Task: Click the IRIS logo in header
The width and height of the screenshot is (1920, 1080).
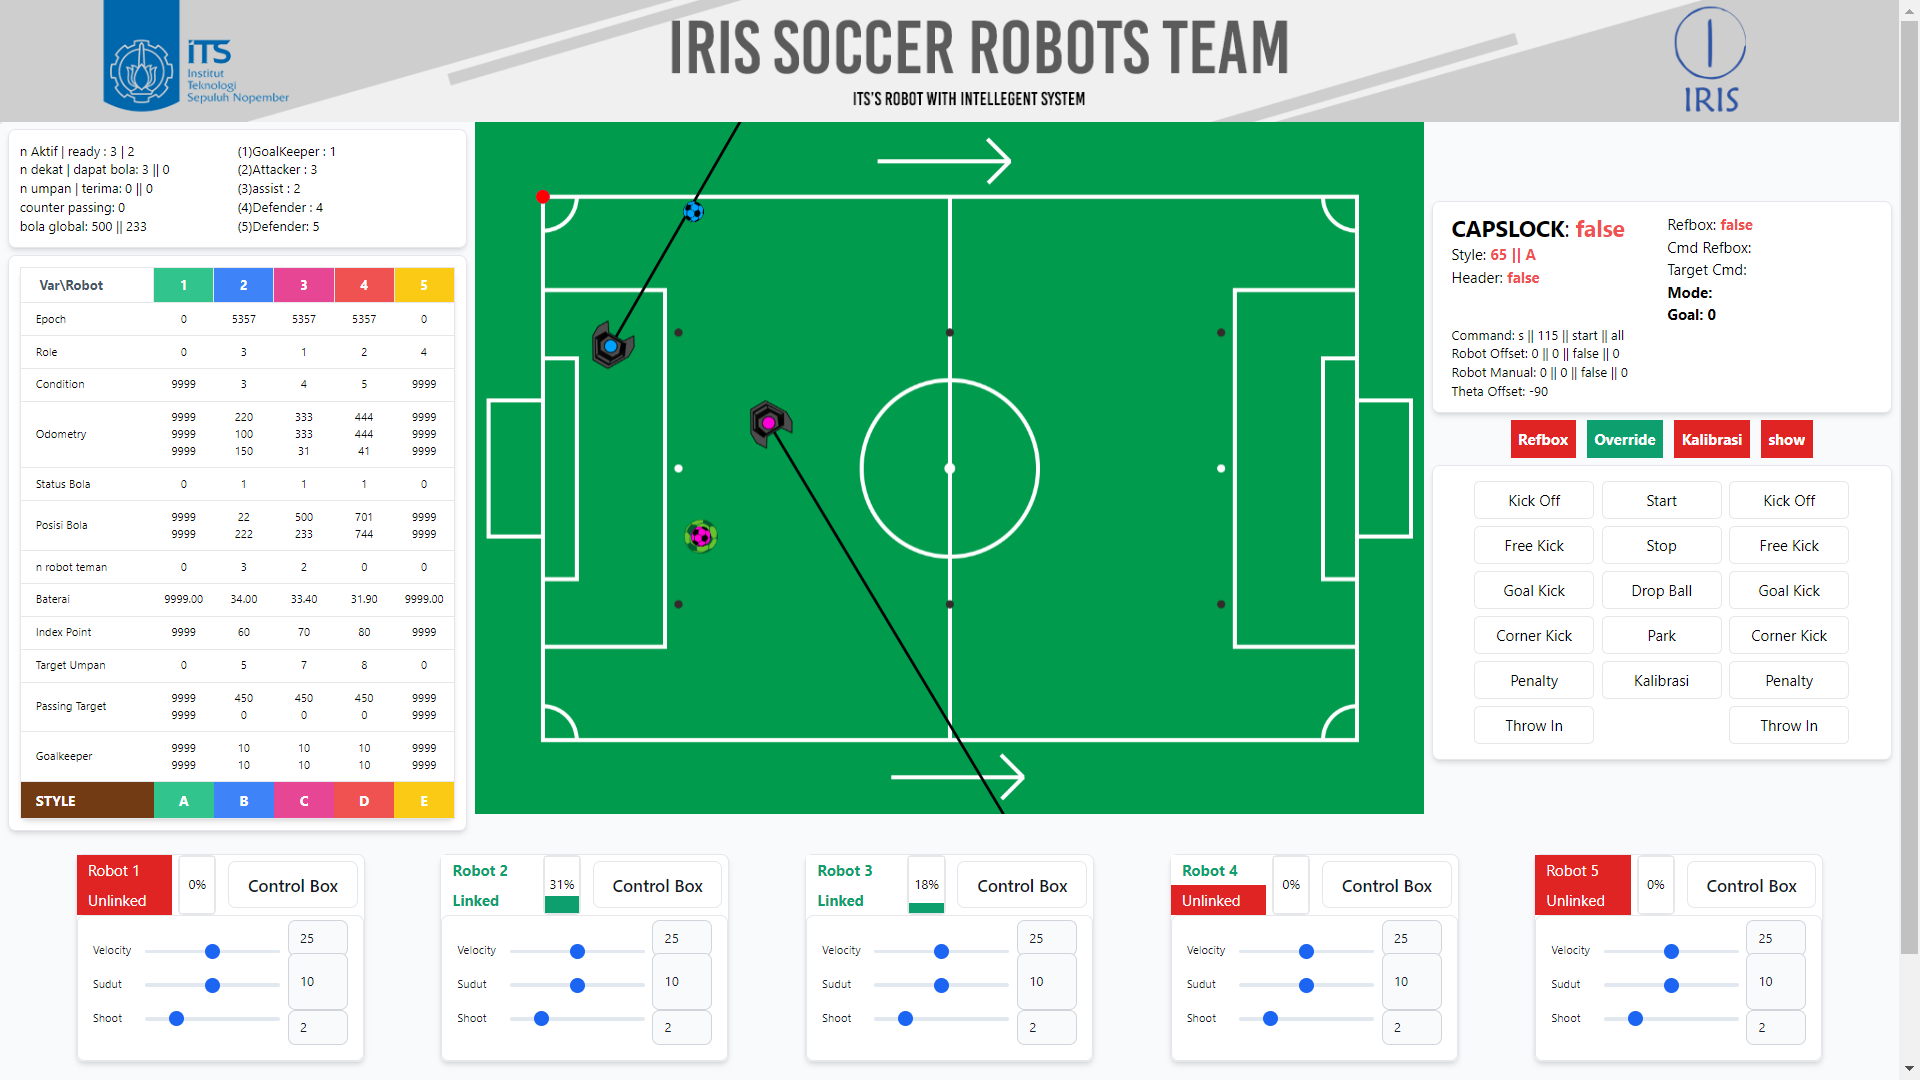Action: point(1710,60)
